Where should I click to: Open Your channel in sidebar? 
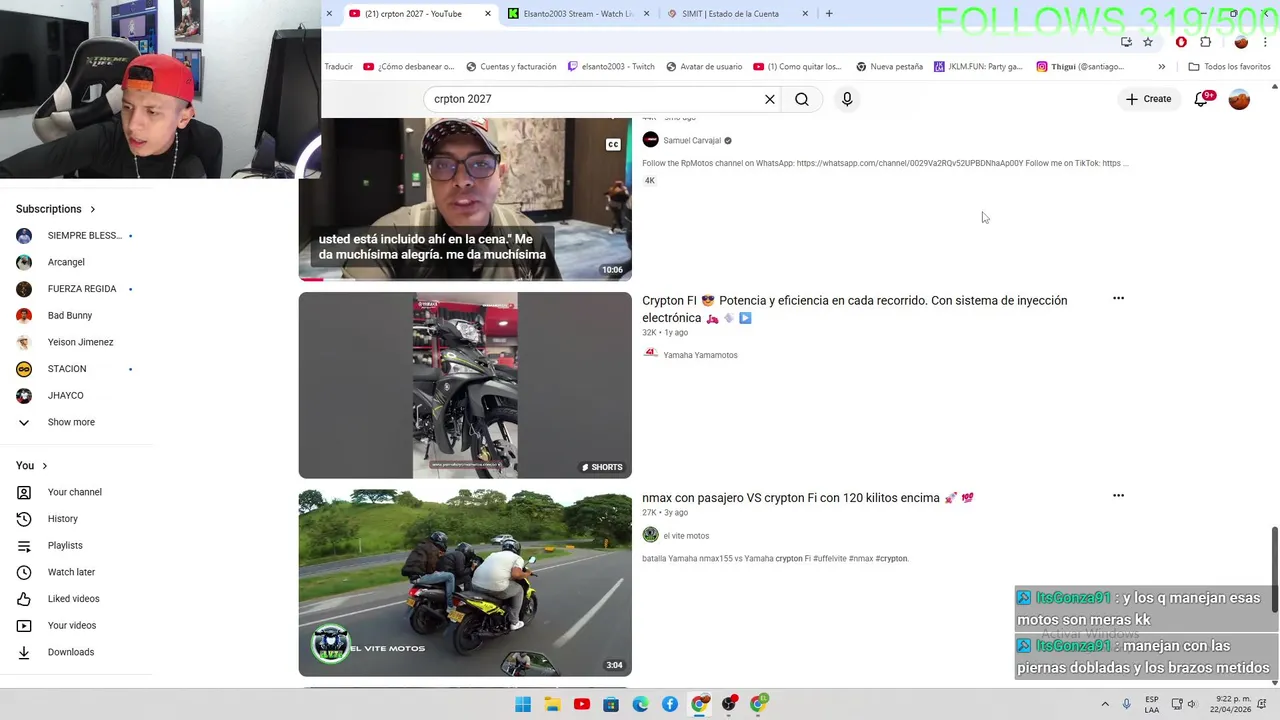[75, 492]
